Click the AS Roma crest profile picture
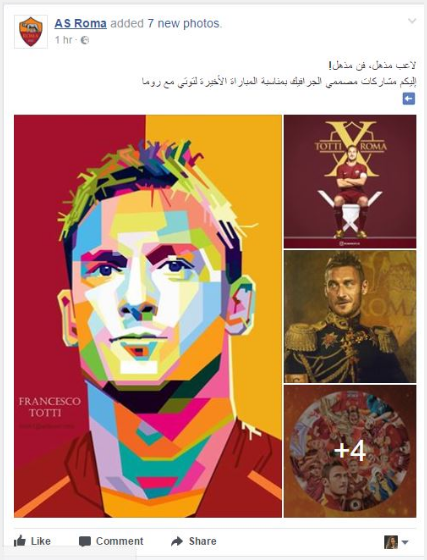The width and height of the screenshot is (427, 560). click(31, 32)
